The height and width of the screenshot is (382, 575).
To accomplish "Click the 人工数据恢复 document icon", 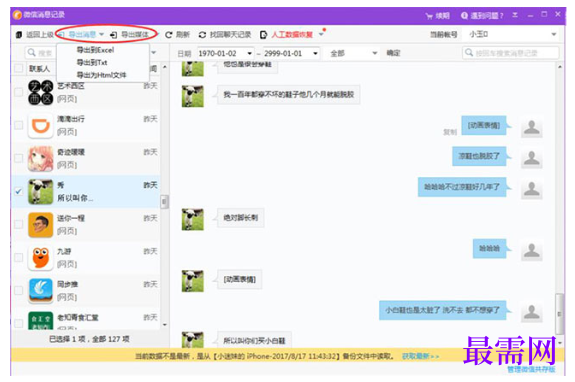I will (263, 35).
